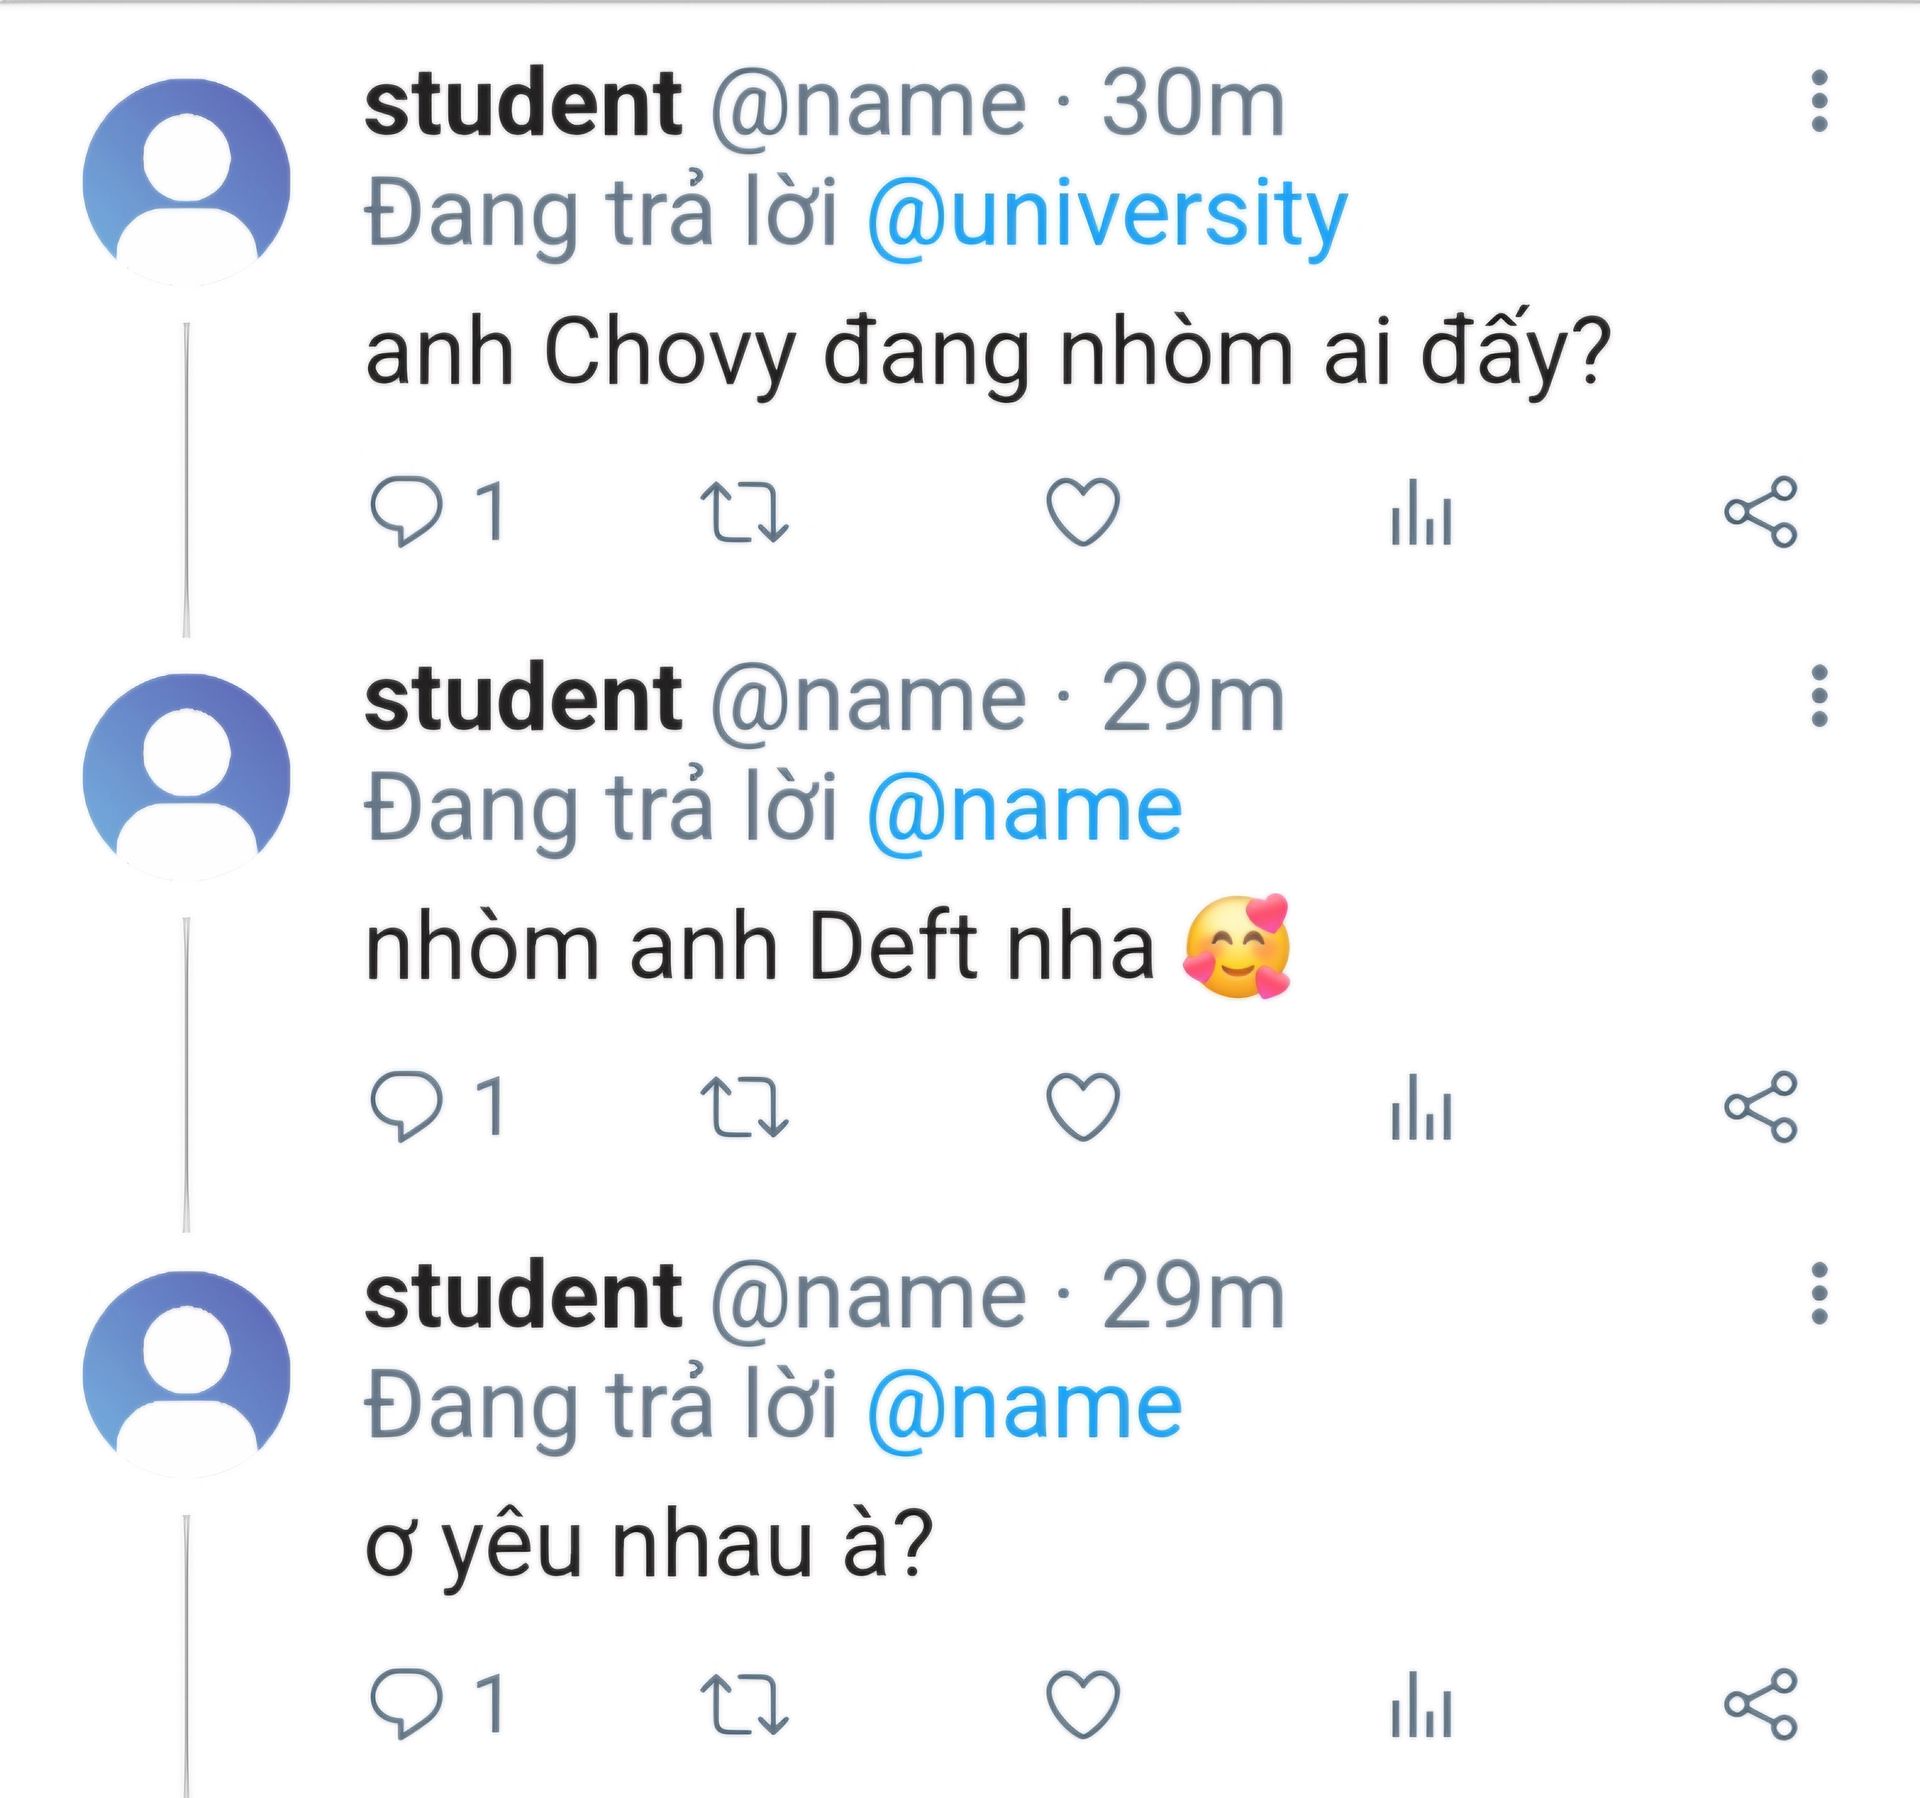
Task: Reply to the "ơ yêu nhau à?" tweet
Action: click(x=406, y=1703)
